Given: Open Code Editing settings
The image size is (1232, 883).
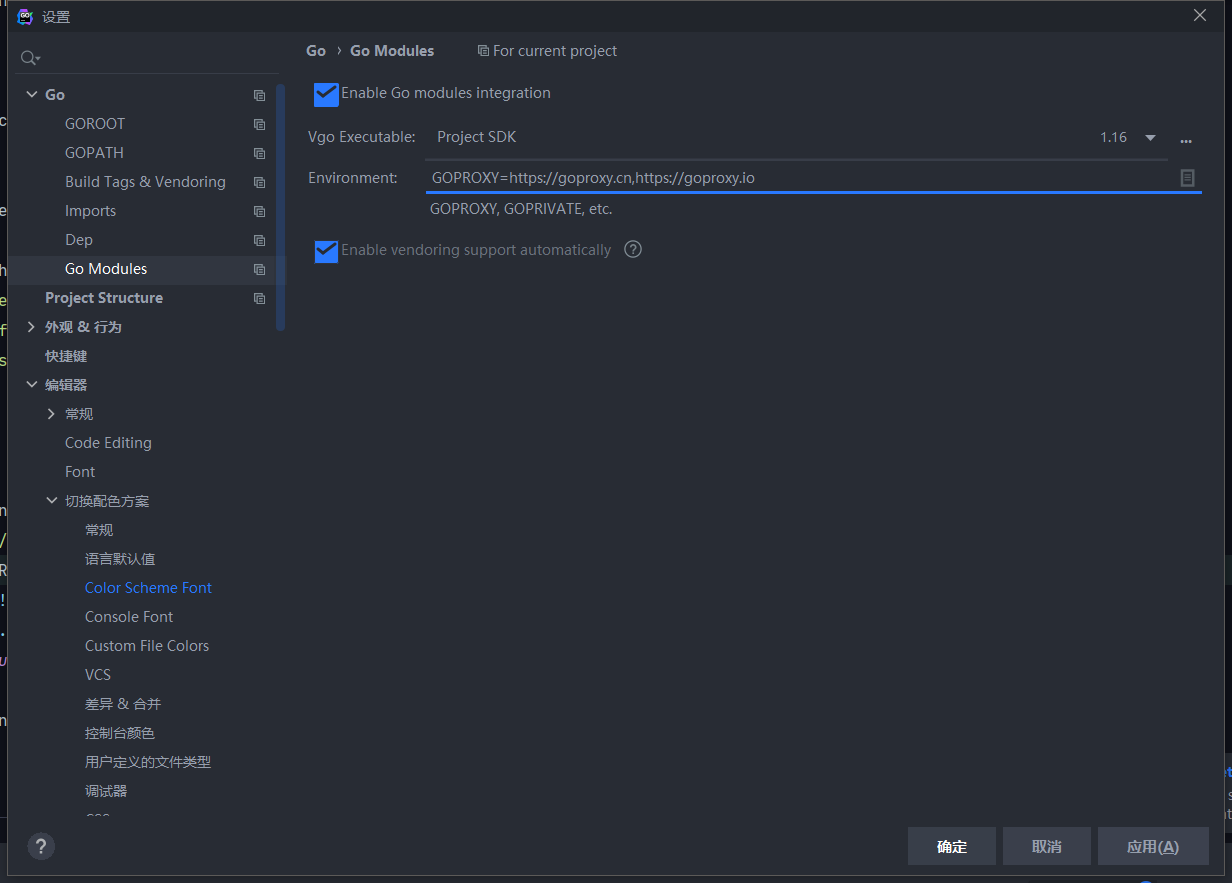Looking at the screenshot, I should click(108, 443).
